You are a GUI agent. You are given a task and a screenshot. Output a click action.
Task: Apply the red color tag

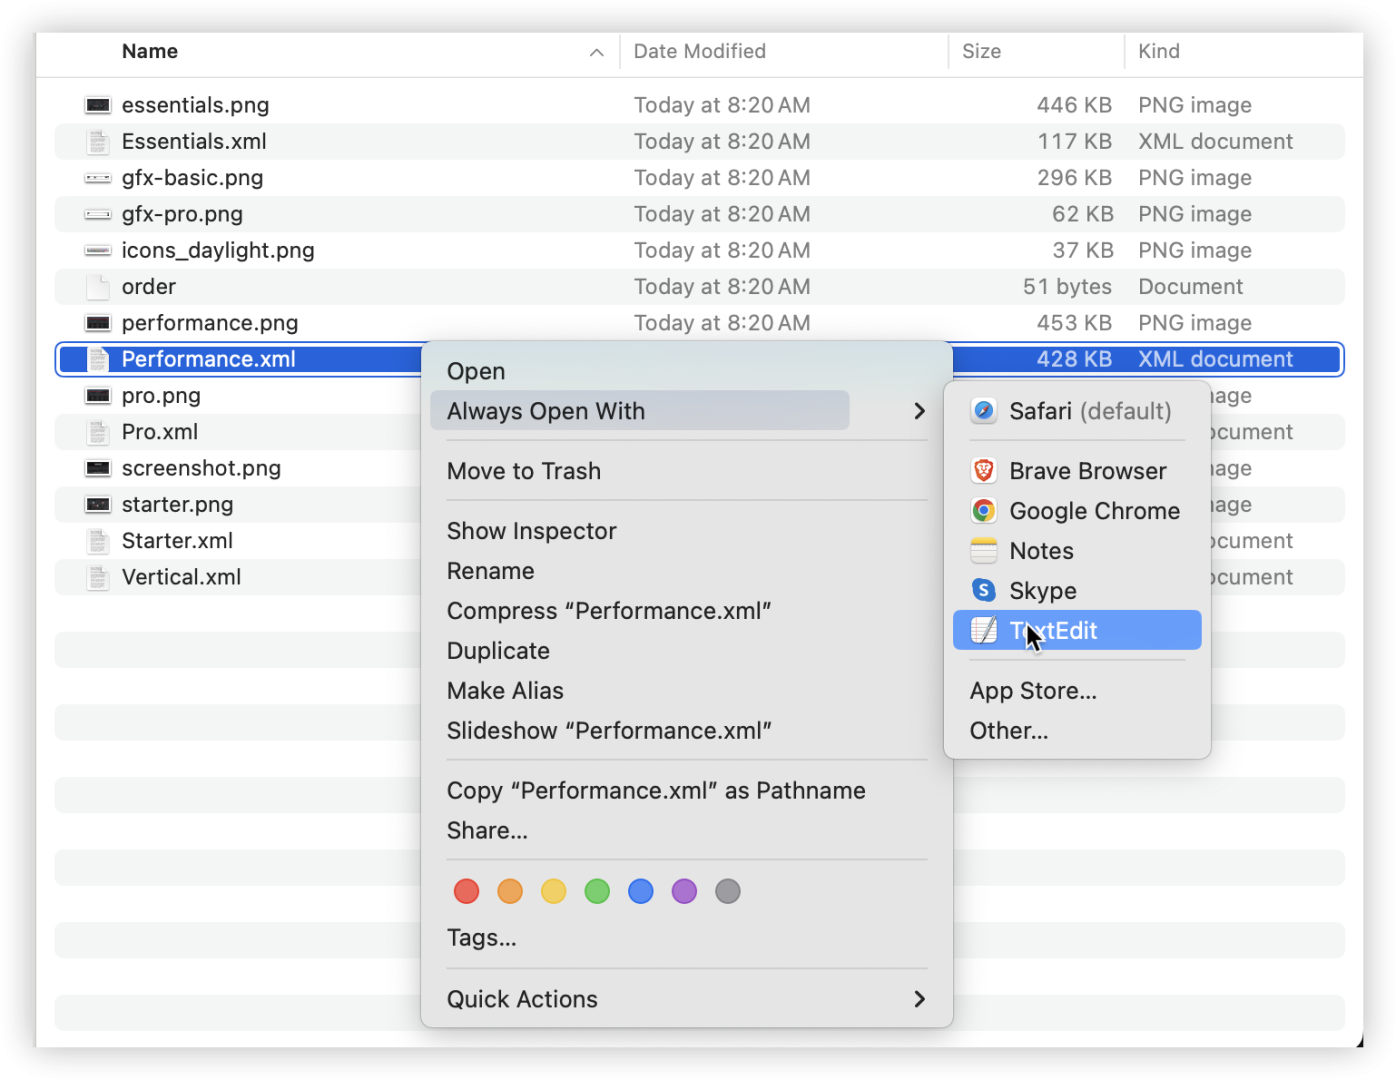[x=467, y=891]
